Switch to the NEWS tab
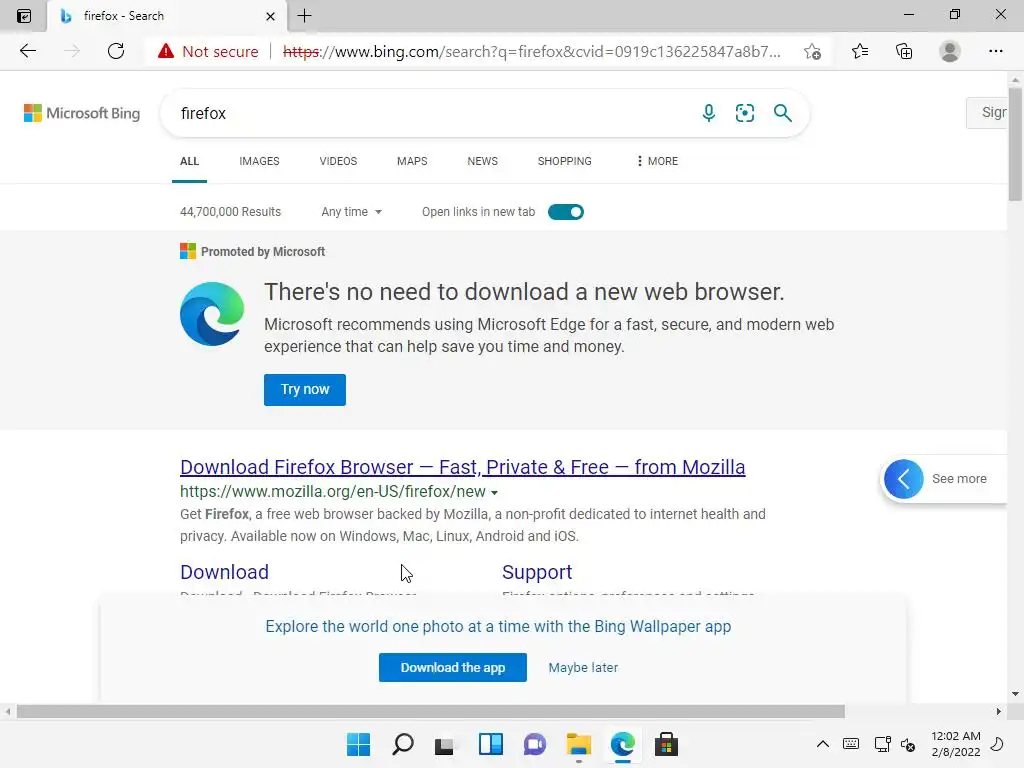Image resolution: width=1024 pixels, height=768 pixels. pyautogui.click(x=483, y=161)
